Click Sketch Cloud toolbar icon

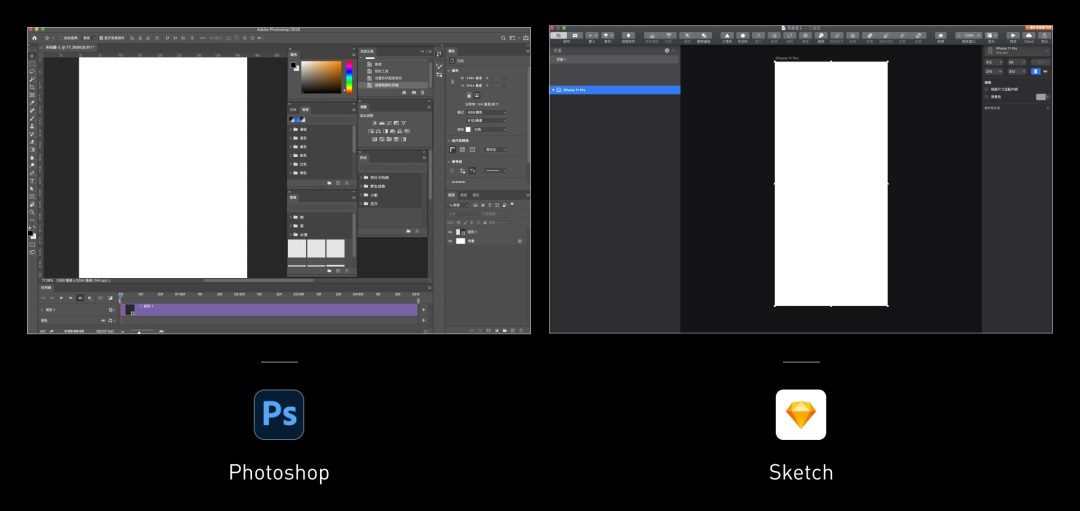1029,35
